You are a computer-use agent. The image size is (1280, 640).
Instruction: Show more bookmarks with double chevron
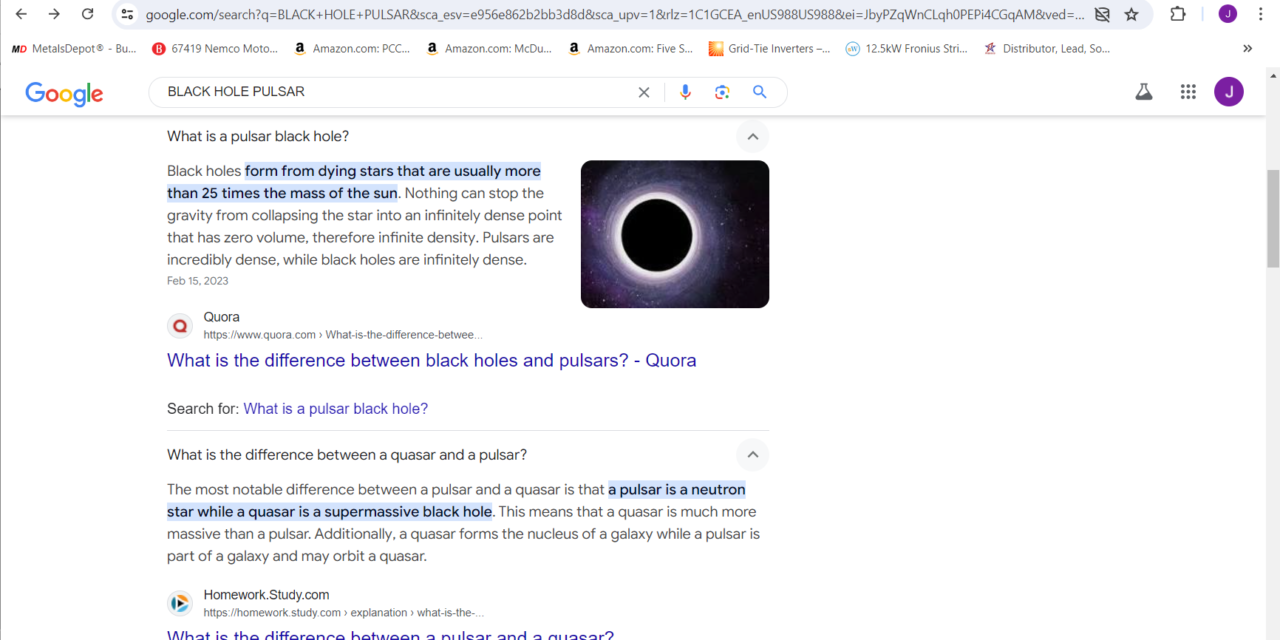(1247, 48)
